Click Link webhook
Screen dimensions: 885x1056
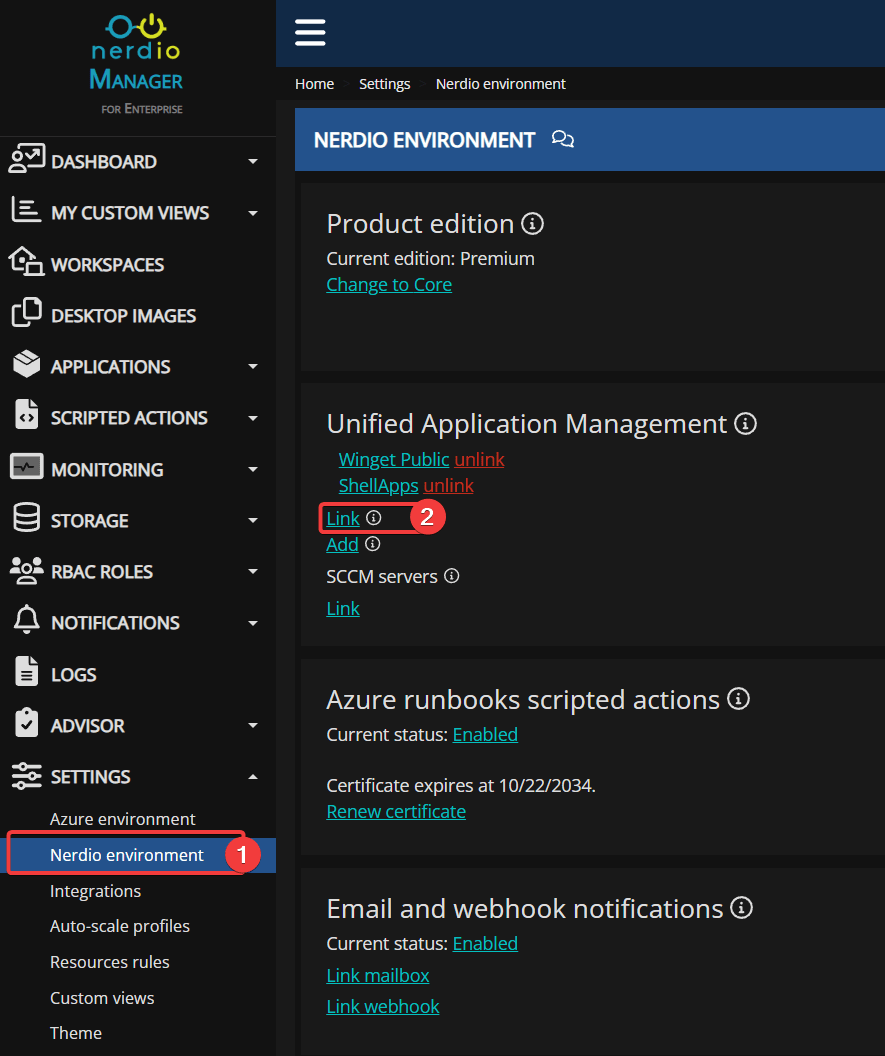point(383,1006)
